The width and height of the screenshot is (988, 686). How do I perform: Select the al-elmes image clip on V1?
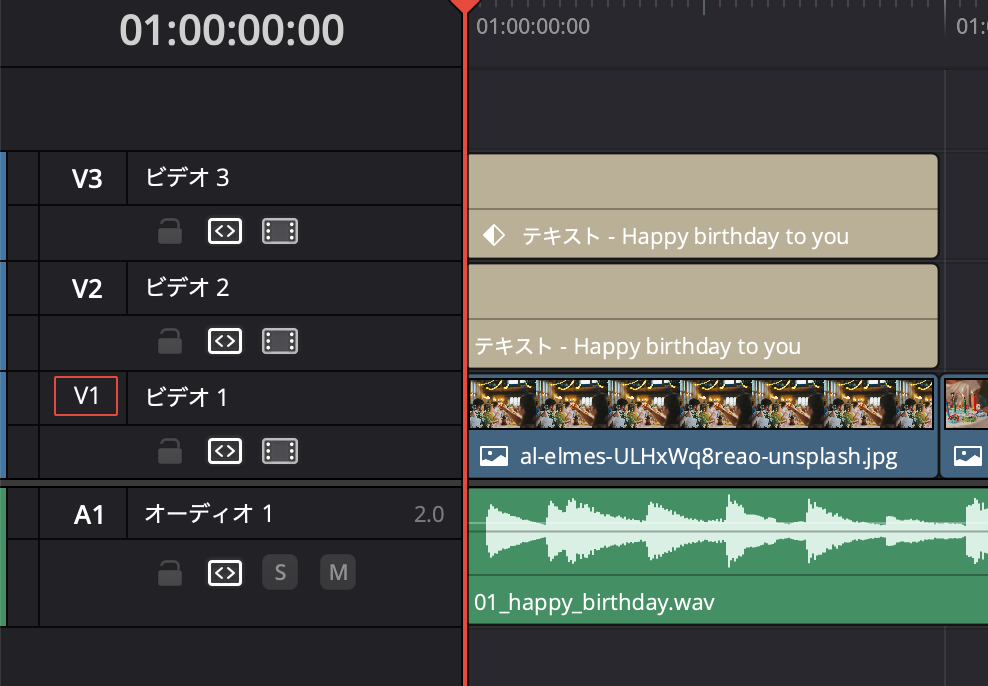pos(700,420)
